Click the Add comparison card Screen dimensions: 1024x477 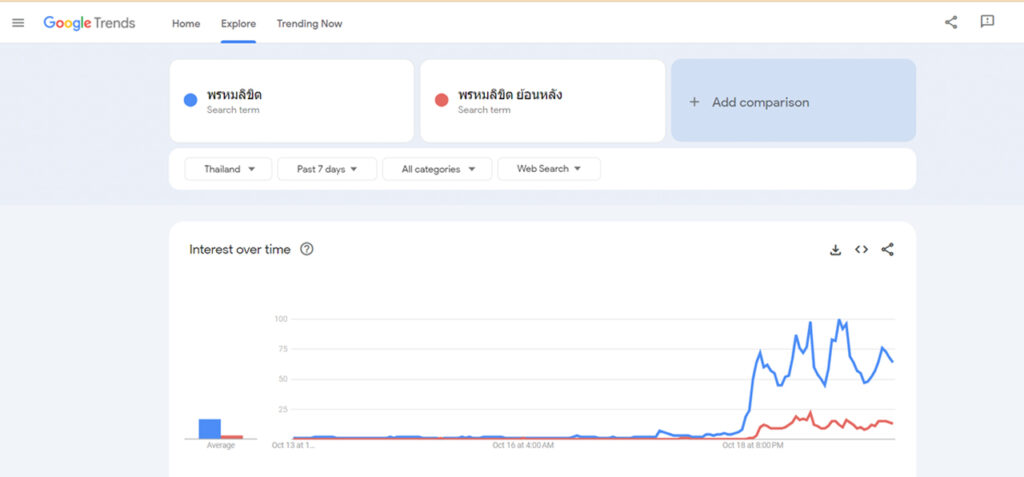tap(793, 101)
